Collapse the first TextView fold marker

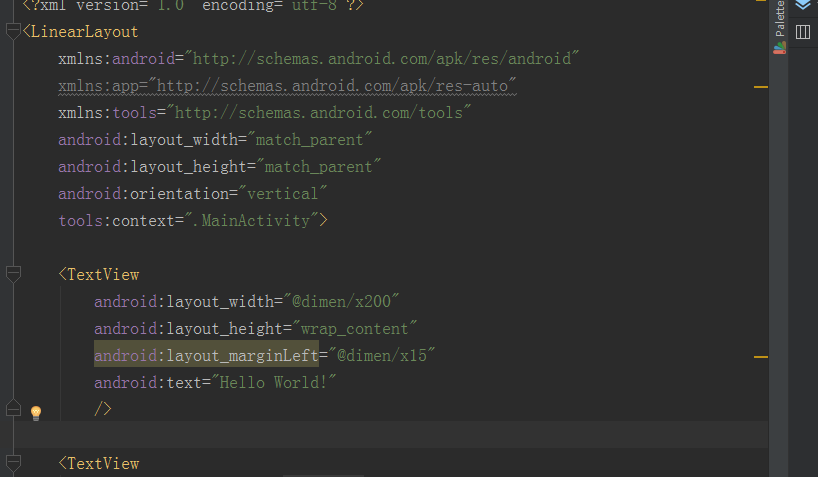13,274
